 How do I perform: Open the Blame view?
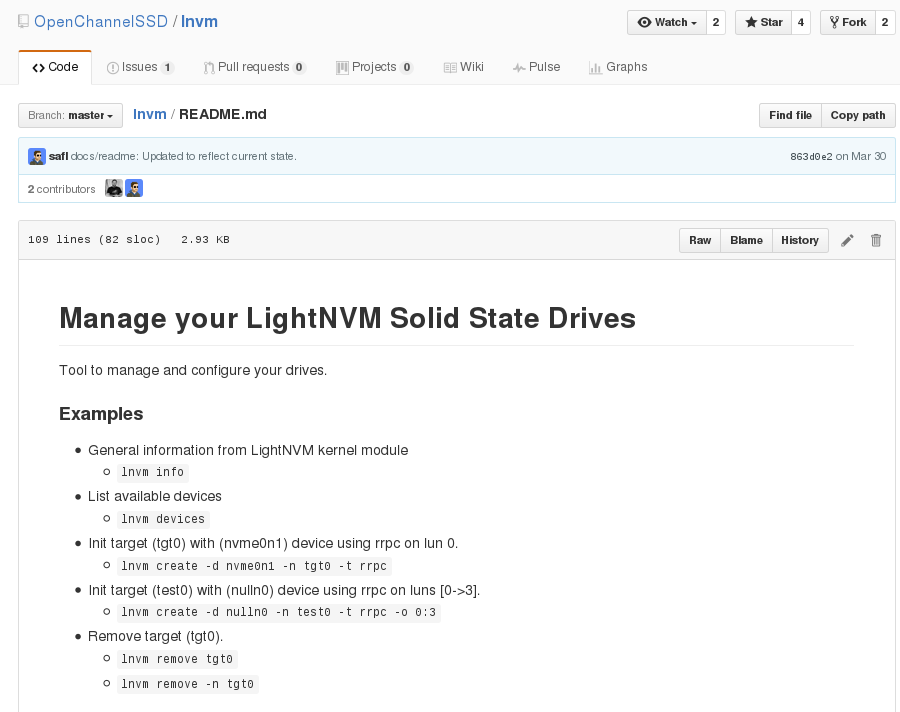point(746,241)
